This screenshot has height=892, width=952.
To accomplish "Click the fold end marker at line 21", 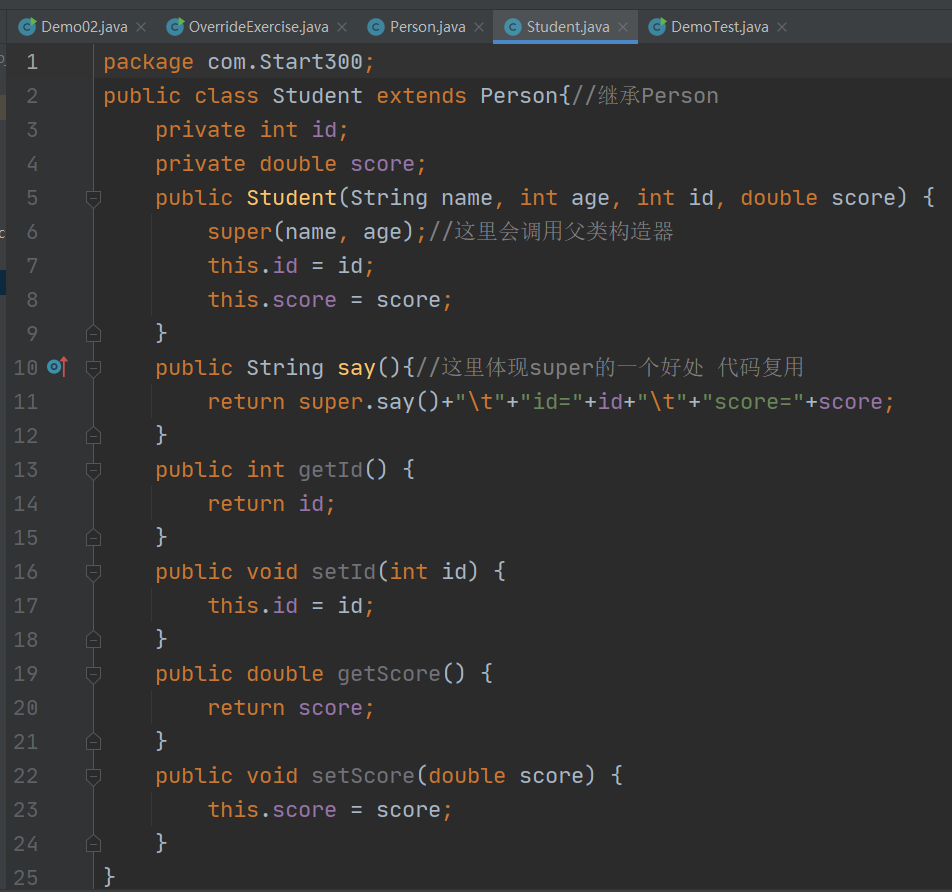I will (93, 742).
